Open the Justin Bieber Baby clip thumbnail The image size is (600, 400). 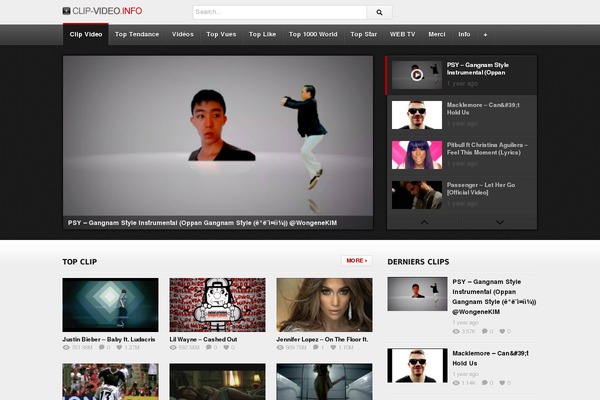click(x=110, y=305)
